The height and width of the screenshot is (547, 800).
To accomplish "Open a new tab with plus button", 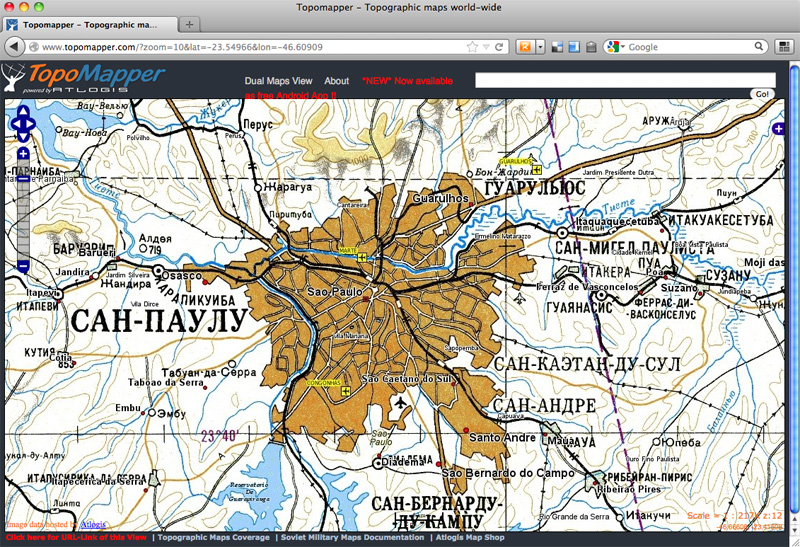I will pos(190,23).
